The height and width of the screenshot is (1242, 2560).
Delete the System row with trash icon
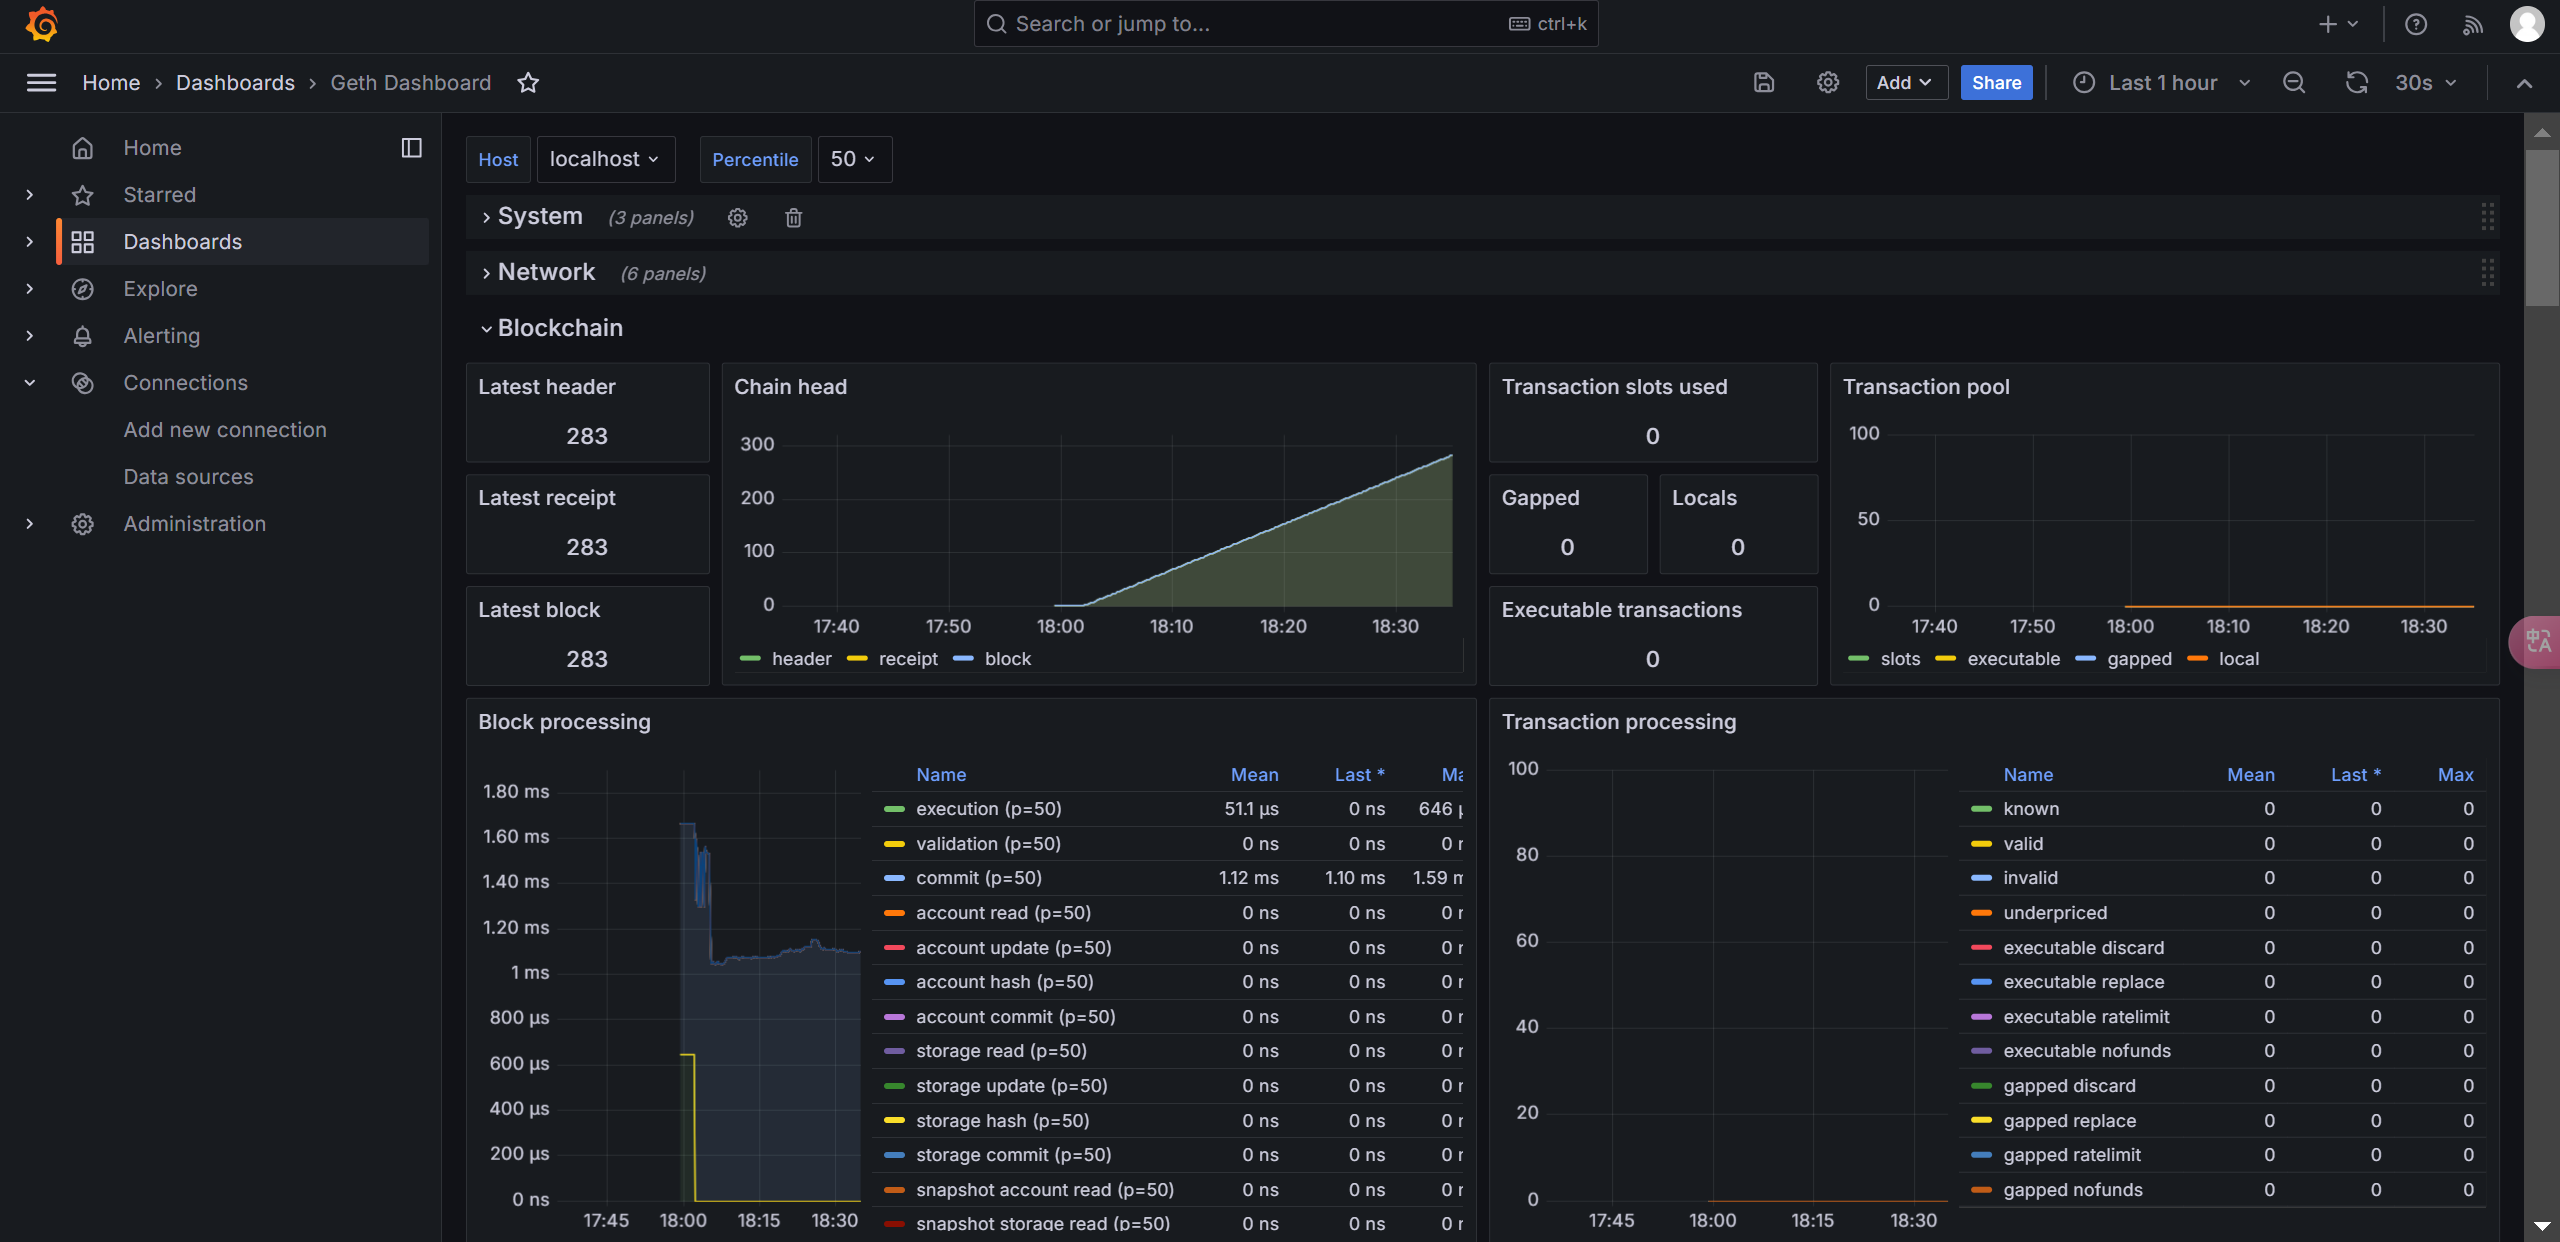click(794, 218)
